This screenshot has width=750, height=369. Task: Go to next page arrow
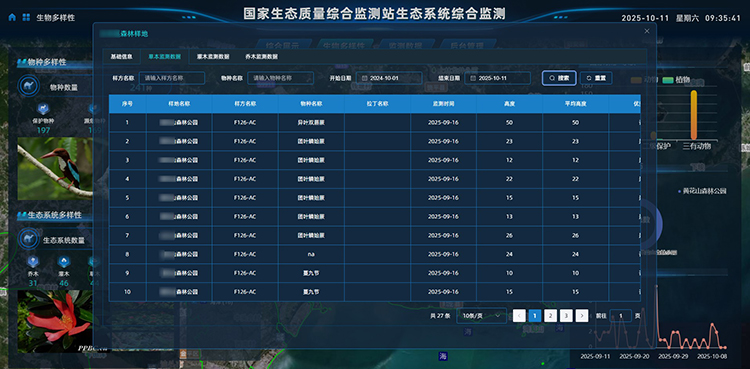tap(582, 315)
